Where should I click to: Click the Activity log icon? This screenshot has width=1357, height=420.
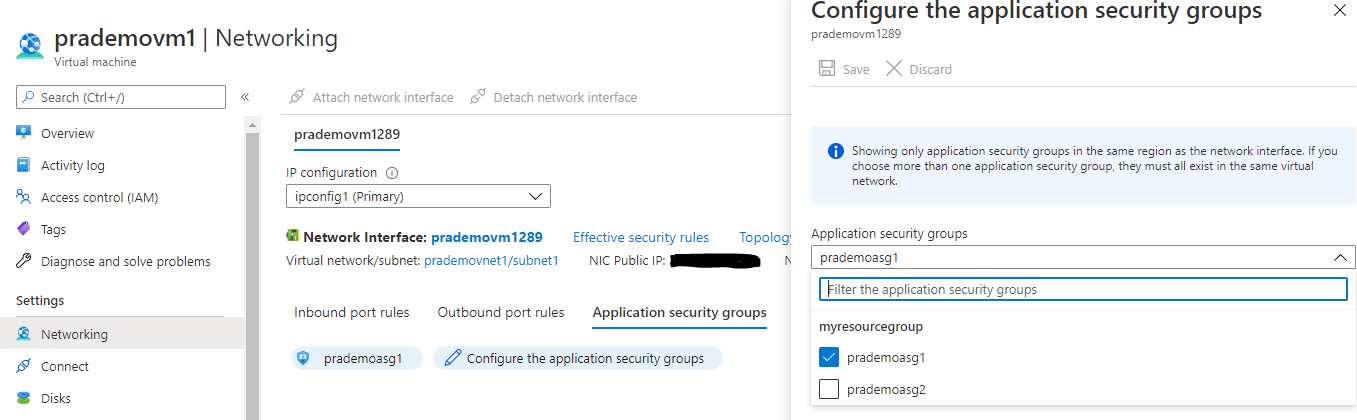coord(24,165)
